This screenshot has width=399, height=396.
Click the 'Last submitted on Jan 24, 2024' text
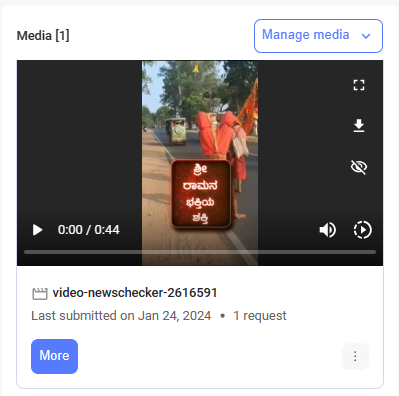[121, 316]
